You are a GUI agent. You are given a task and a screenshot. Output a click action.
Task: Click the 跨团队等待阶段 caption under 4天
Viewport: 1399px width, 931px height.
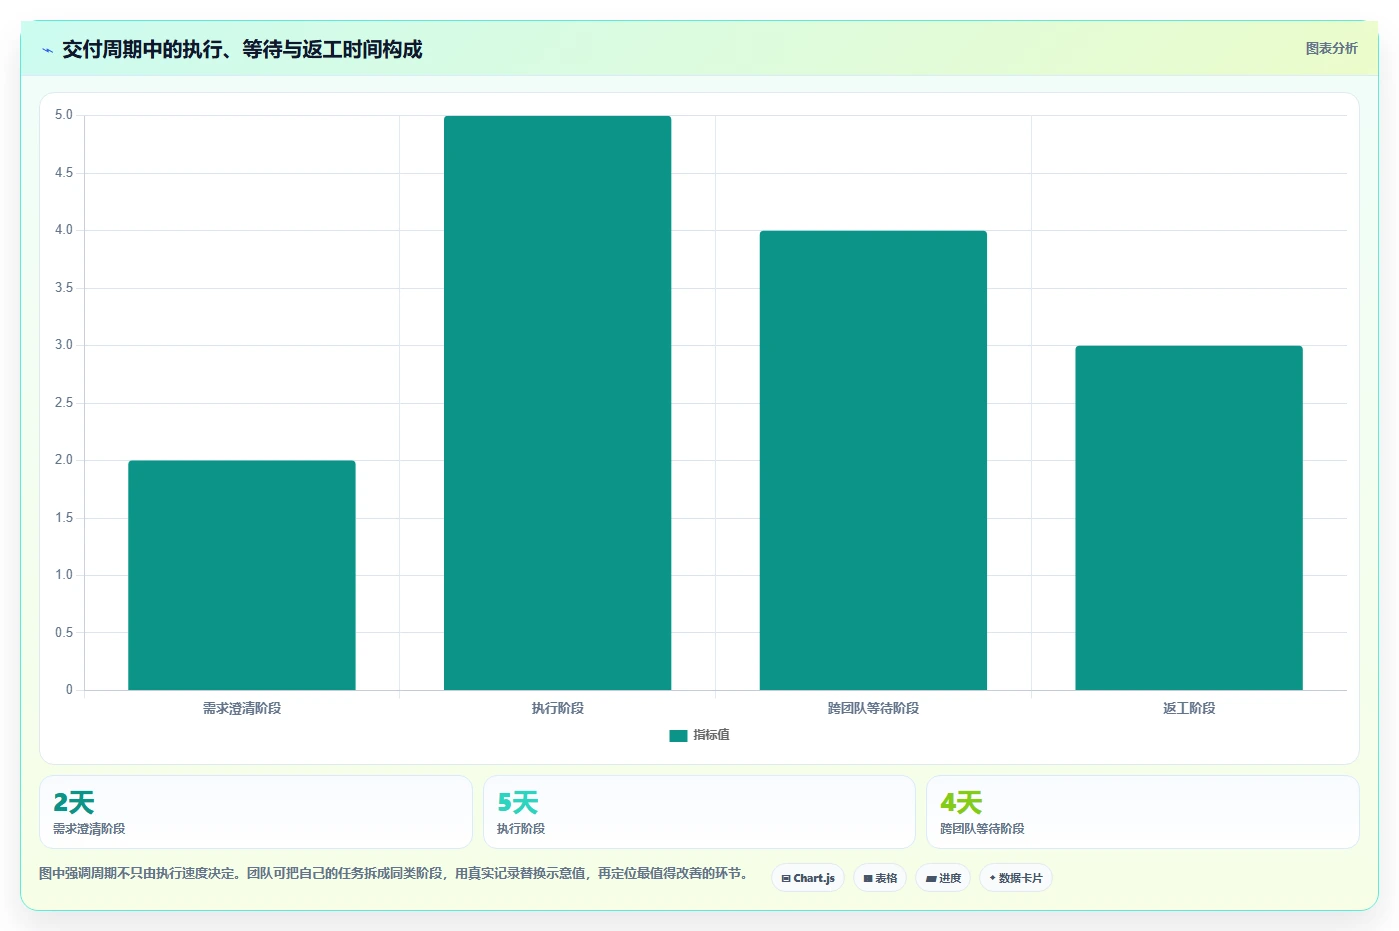point(982,829)
